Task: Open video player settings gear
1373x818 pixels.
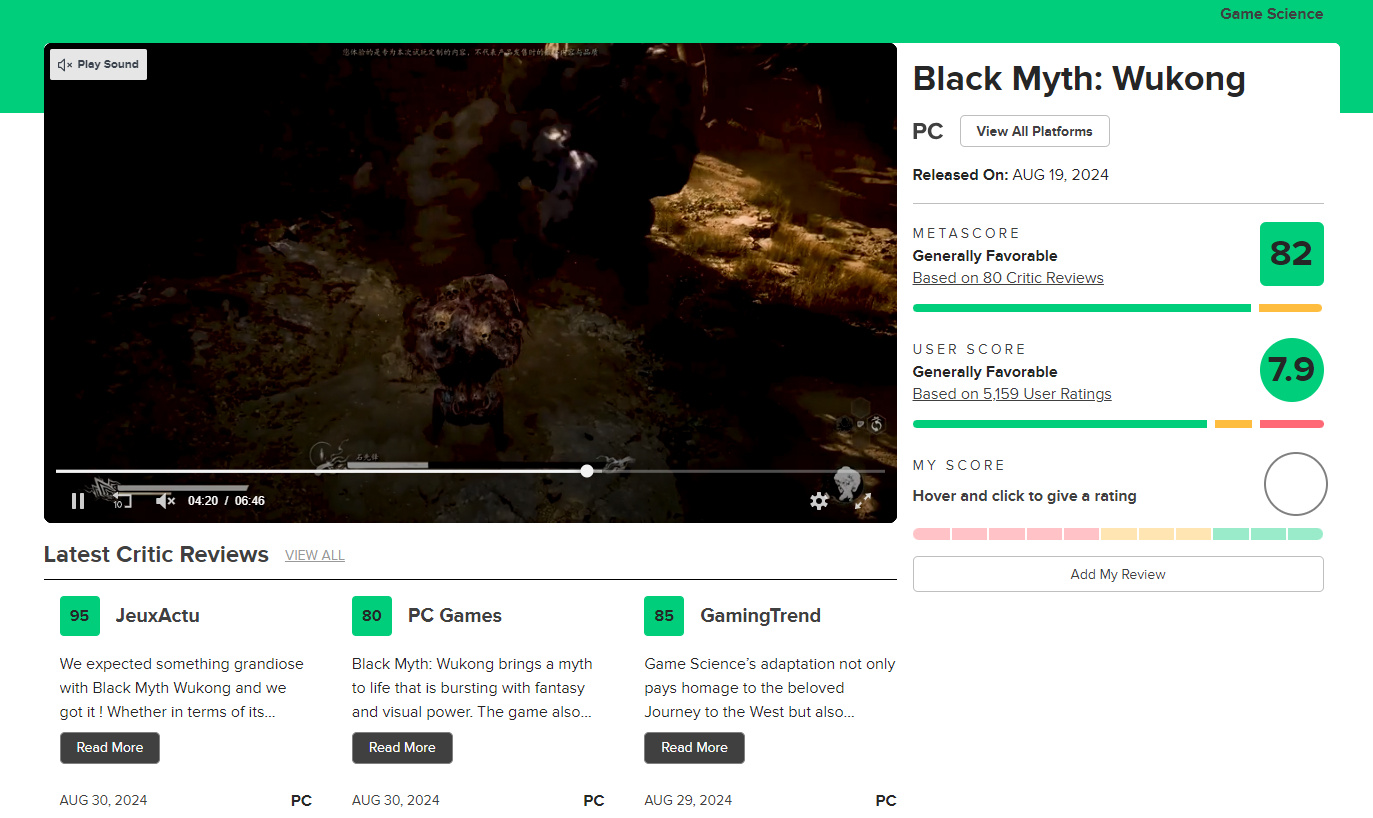Action: point(819,501)
